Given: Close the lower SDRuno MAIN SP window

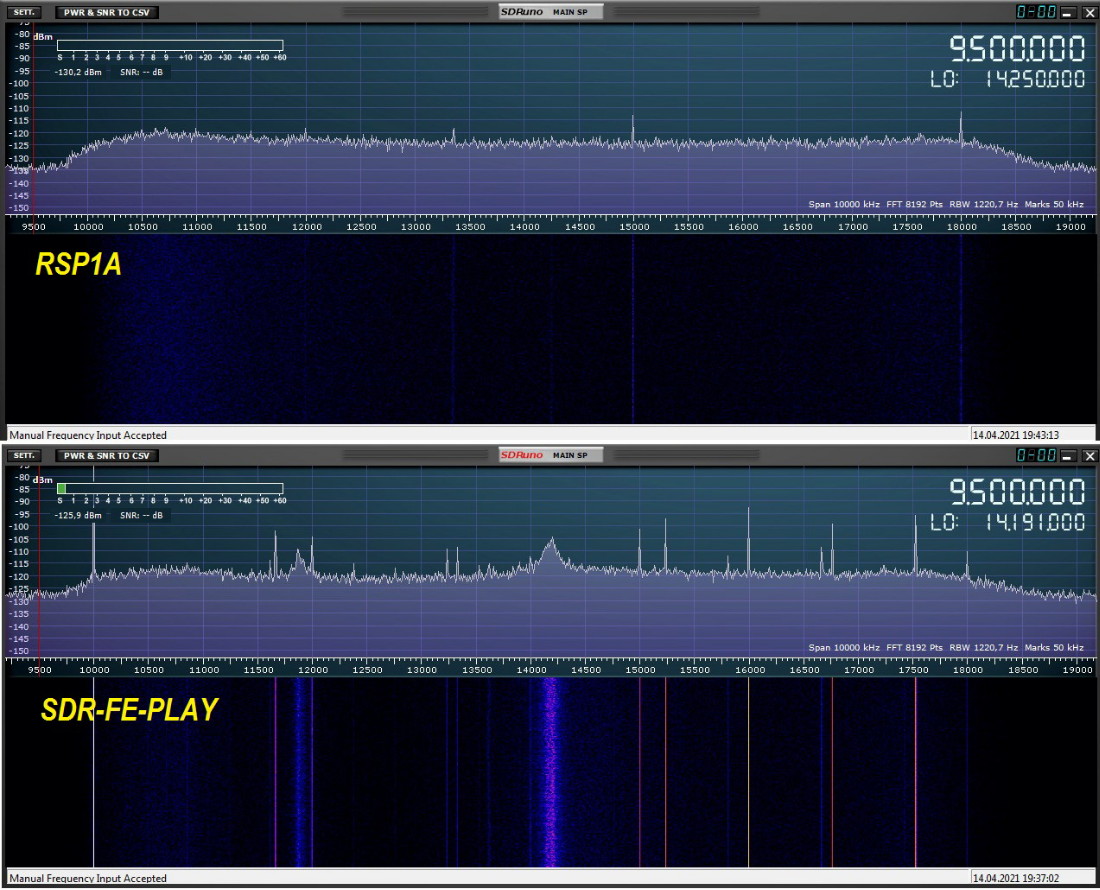Looking at the screenshot, I should (1089, 456).
